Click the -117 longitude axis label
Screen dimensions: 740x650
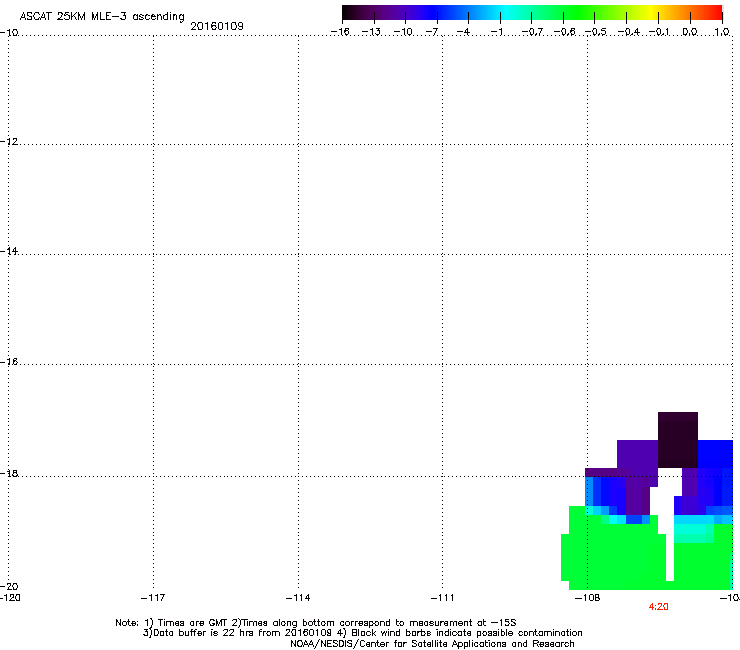[153, 598]
